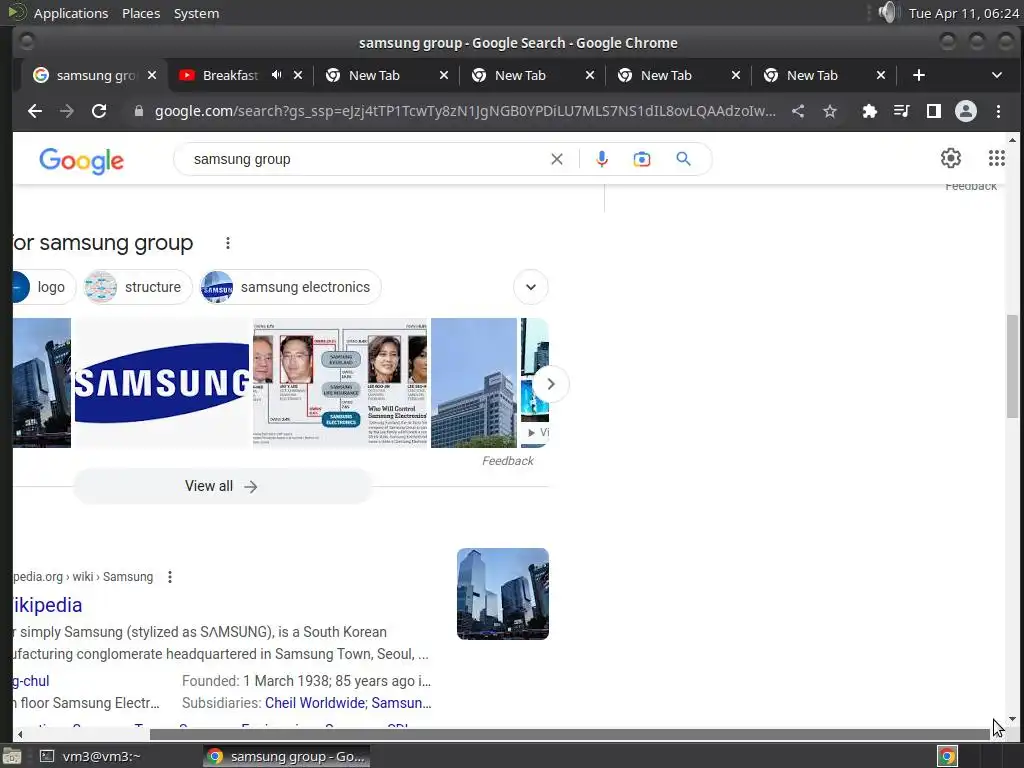Open the Samsung blue logo image

(161, 383)
